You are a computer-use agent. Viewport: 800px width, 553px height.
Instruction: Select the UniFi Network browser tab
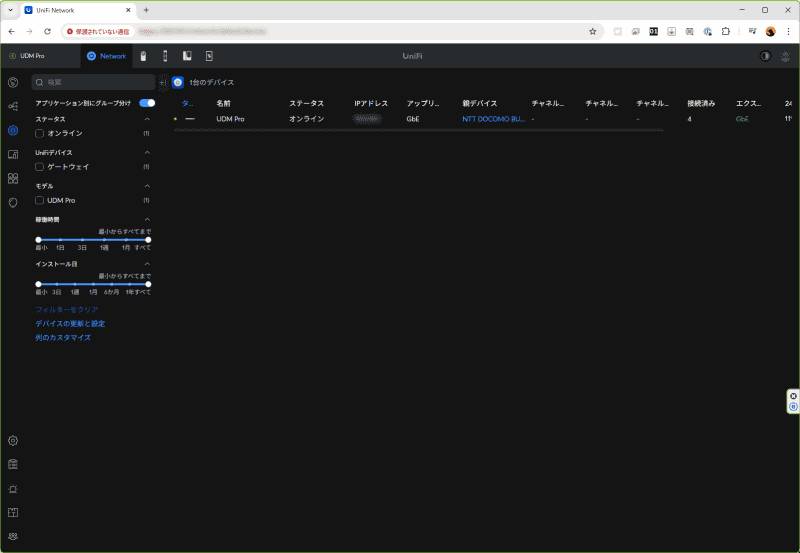pyautogui.click(x=78, y=10)
